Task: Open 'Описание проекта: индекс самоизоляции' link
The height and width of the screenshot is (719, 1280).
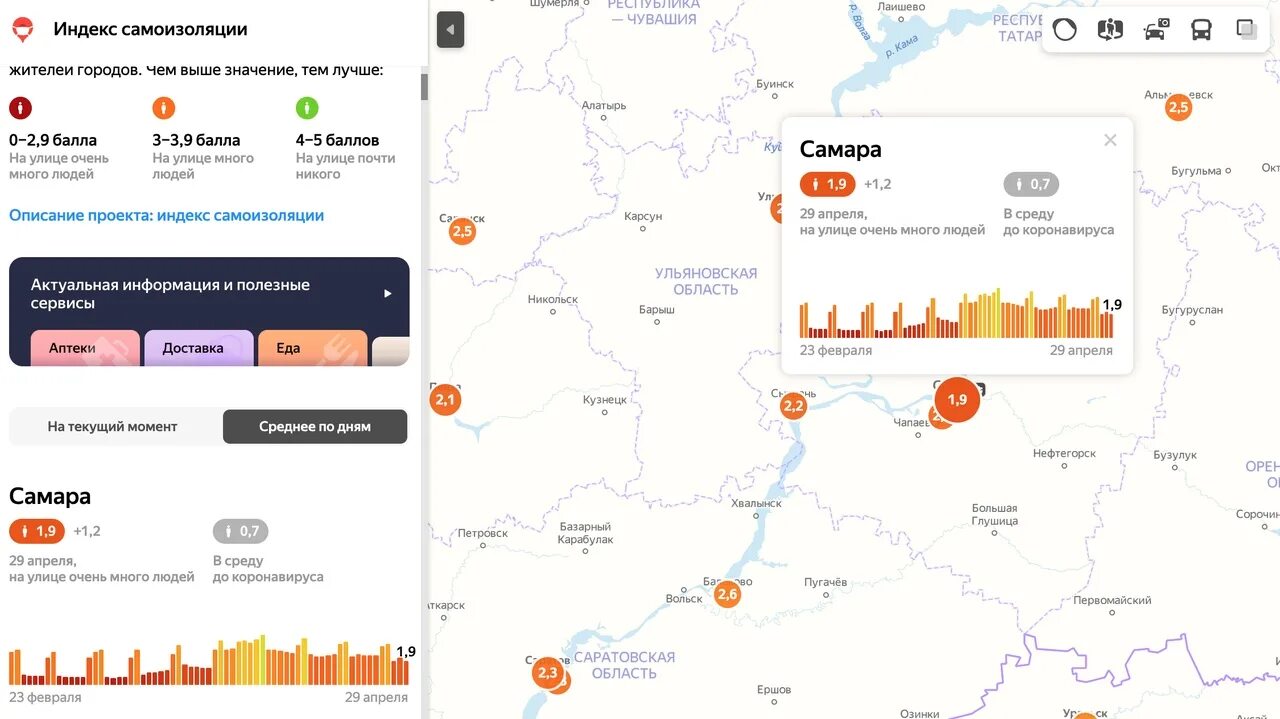Action: tap(167, 215)
